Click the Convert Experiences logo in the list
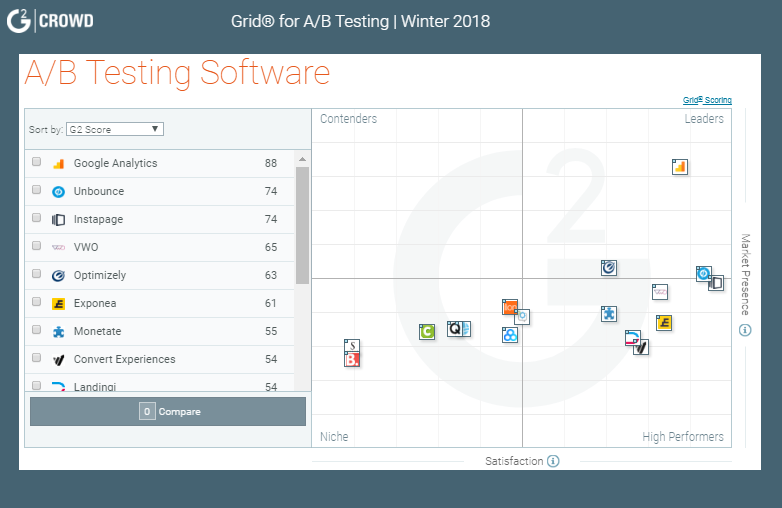Image resolution: width=782 pixels, height=508 pixels. click(x=58, y=359)
